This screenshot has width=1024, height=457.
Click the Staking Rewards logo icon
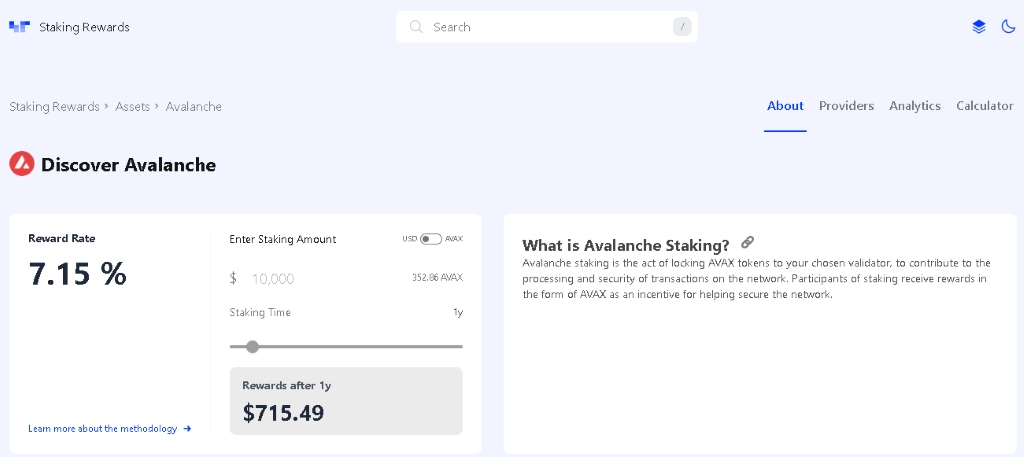[x=19, y=27]
